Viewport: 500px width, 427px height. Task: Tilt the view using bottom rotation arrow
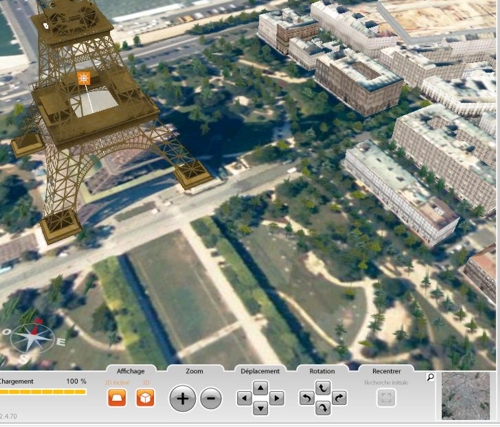point(323,408)
